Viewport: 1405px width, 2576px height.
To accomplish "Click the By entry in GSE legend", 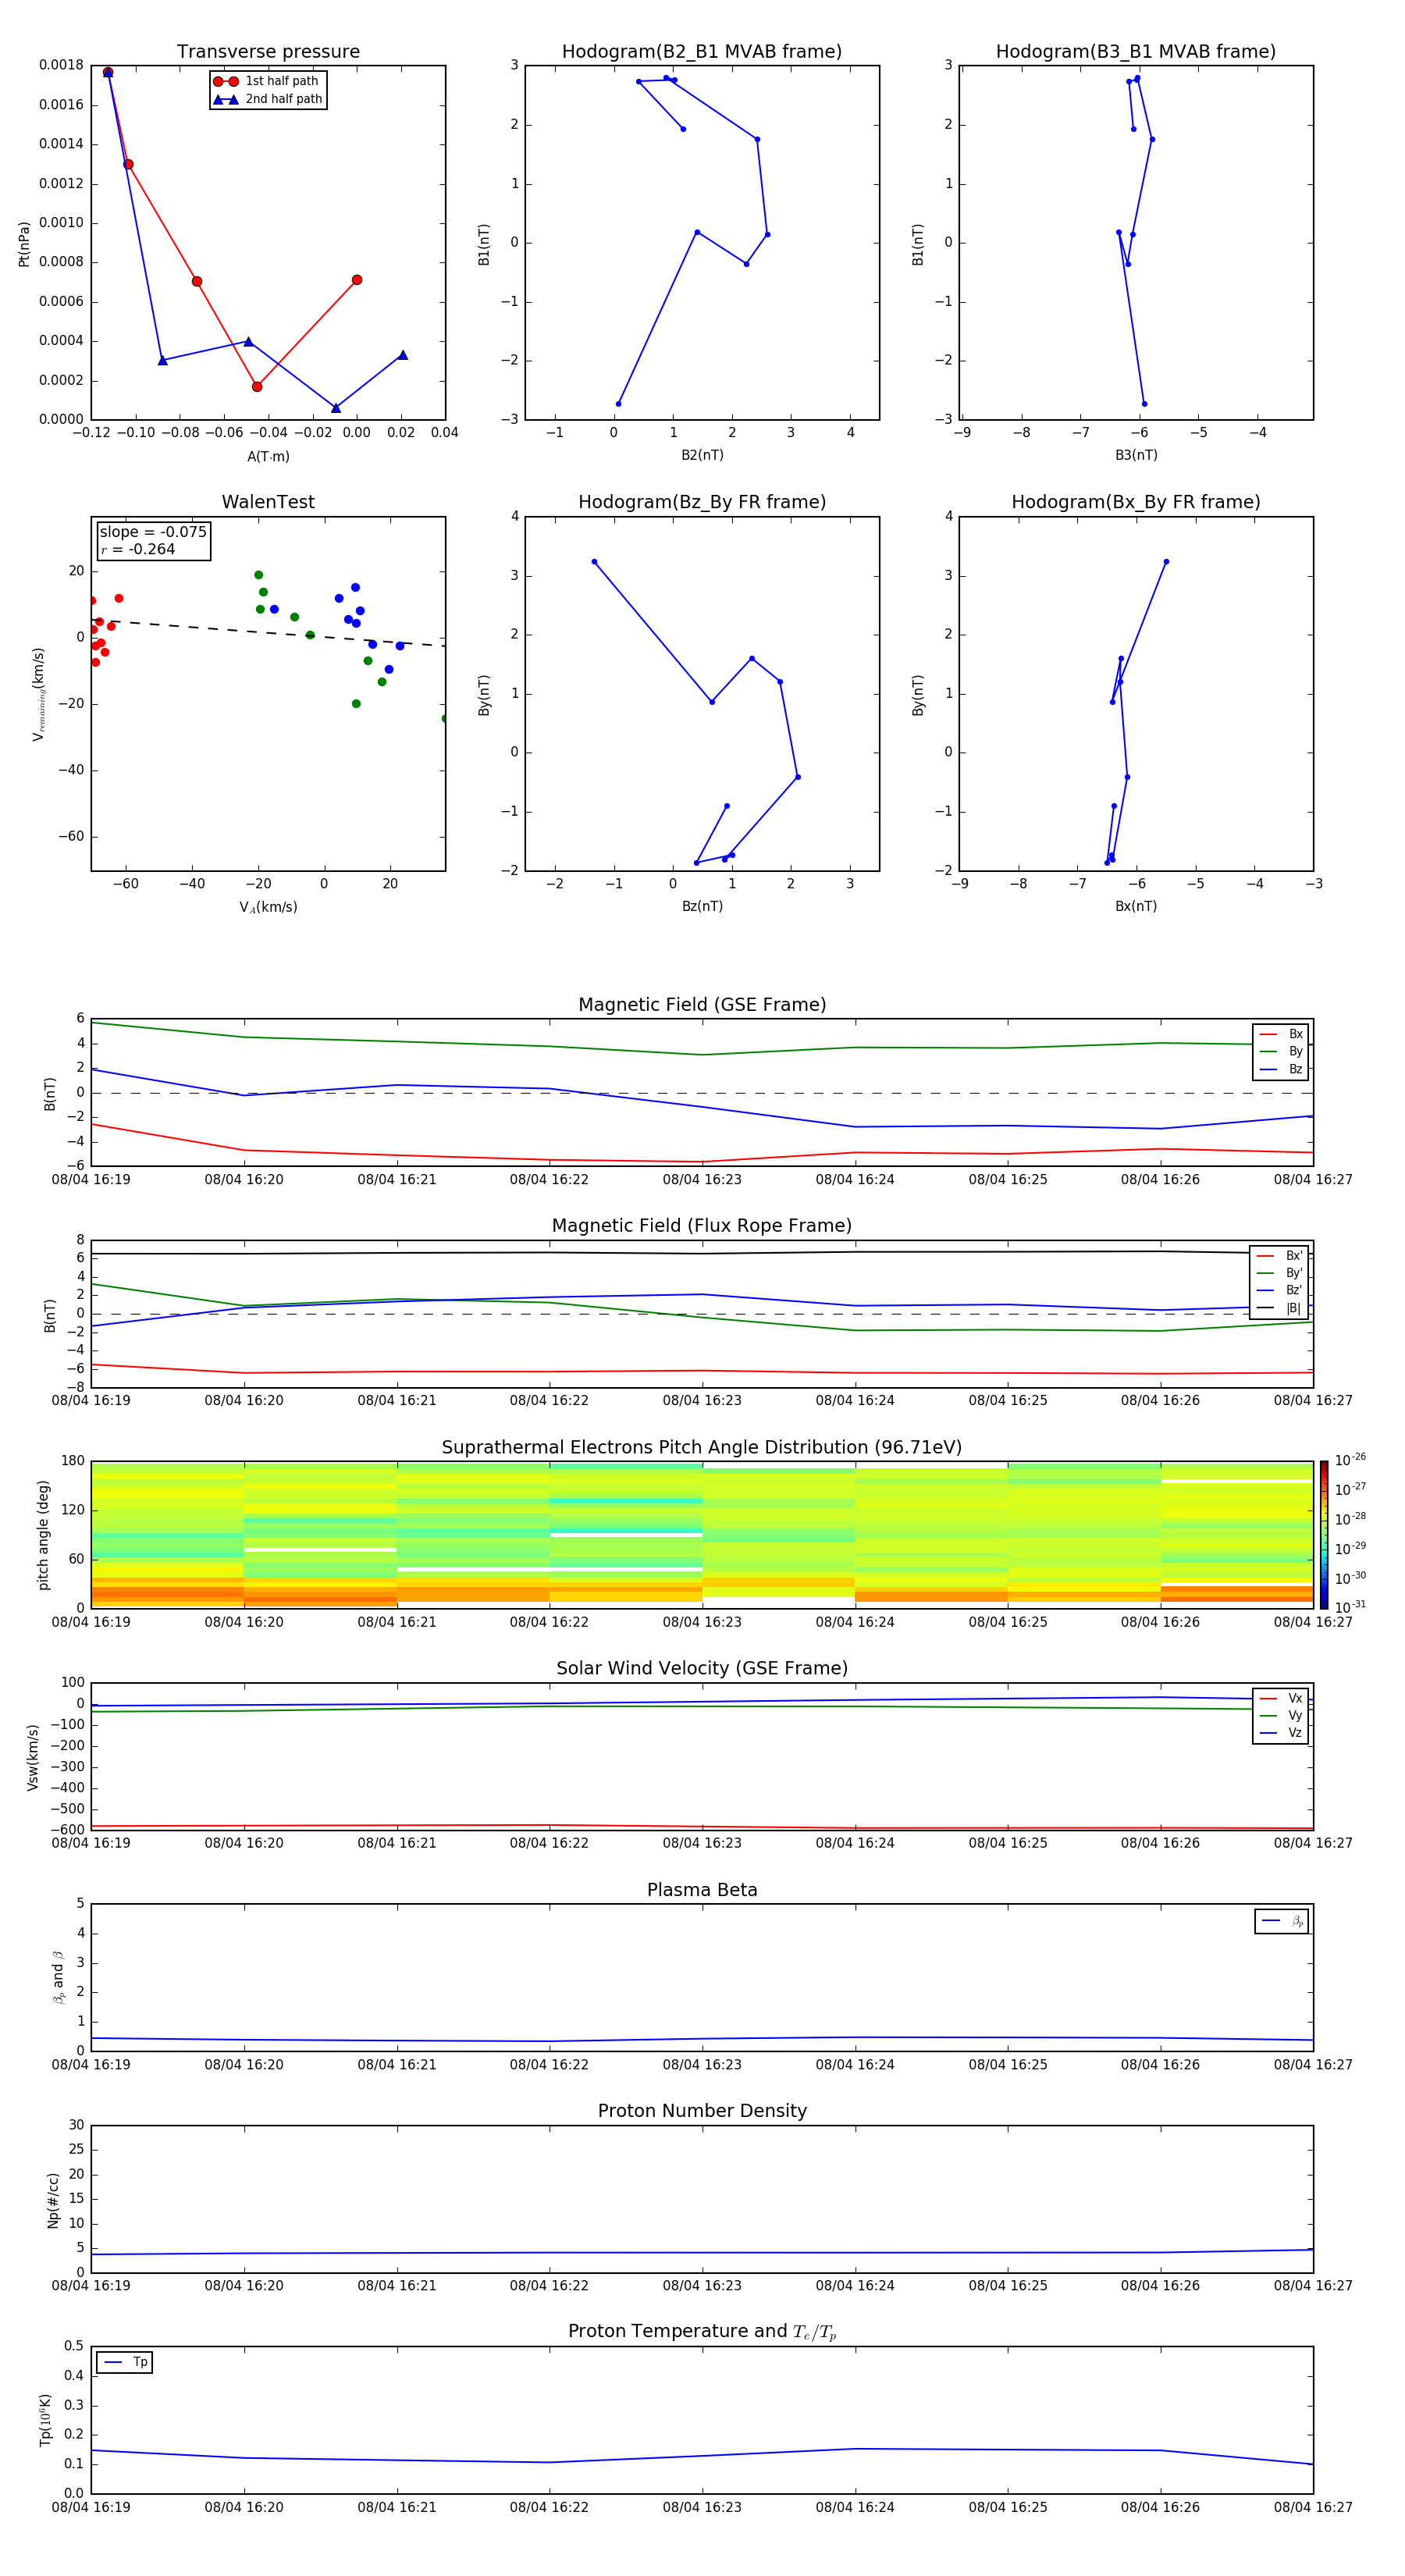I will tap(1281, 1051).
